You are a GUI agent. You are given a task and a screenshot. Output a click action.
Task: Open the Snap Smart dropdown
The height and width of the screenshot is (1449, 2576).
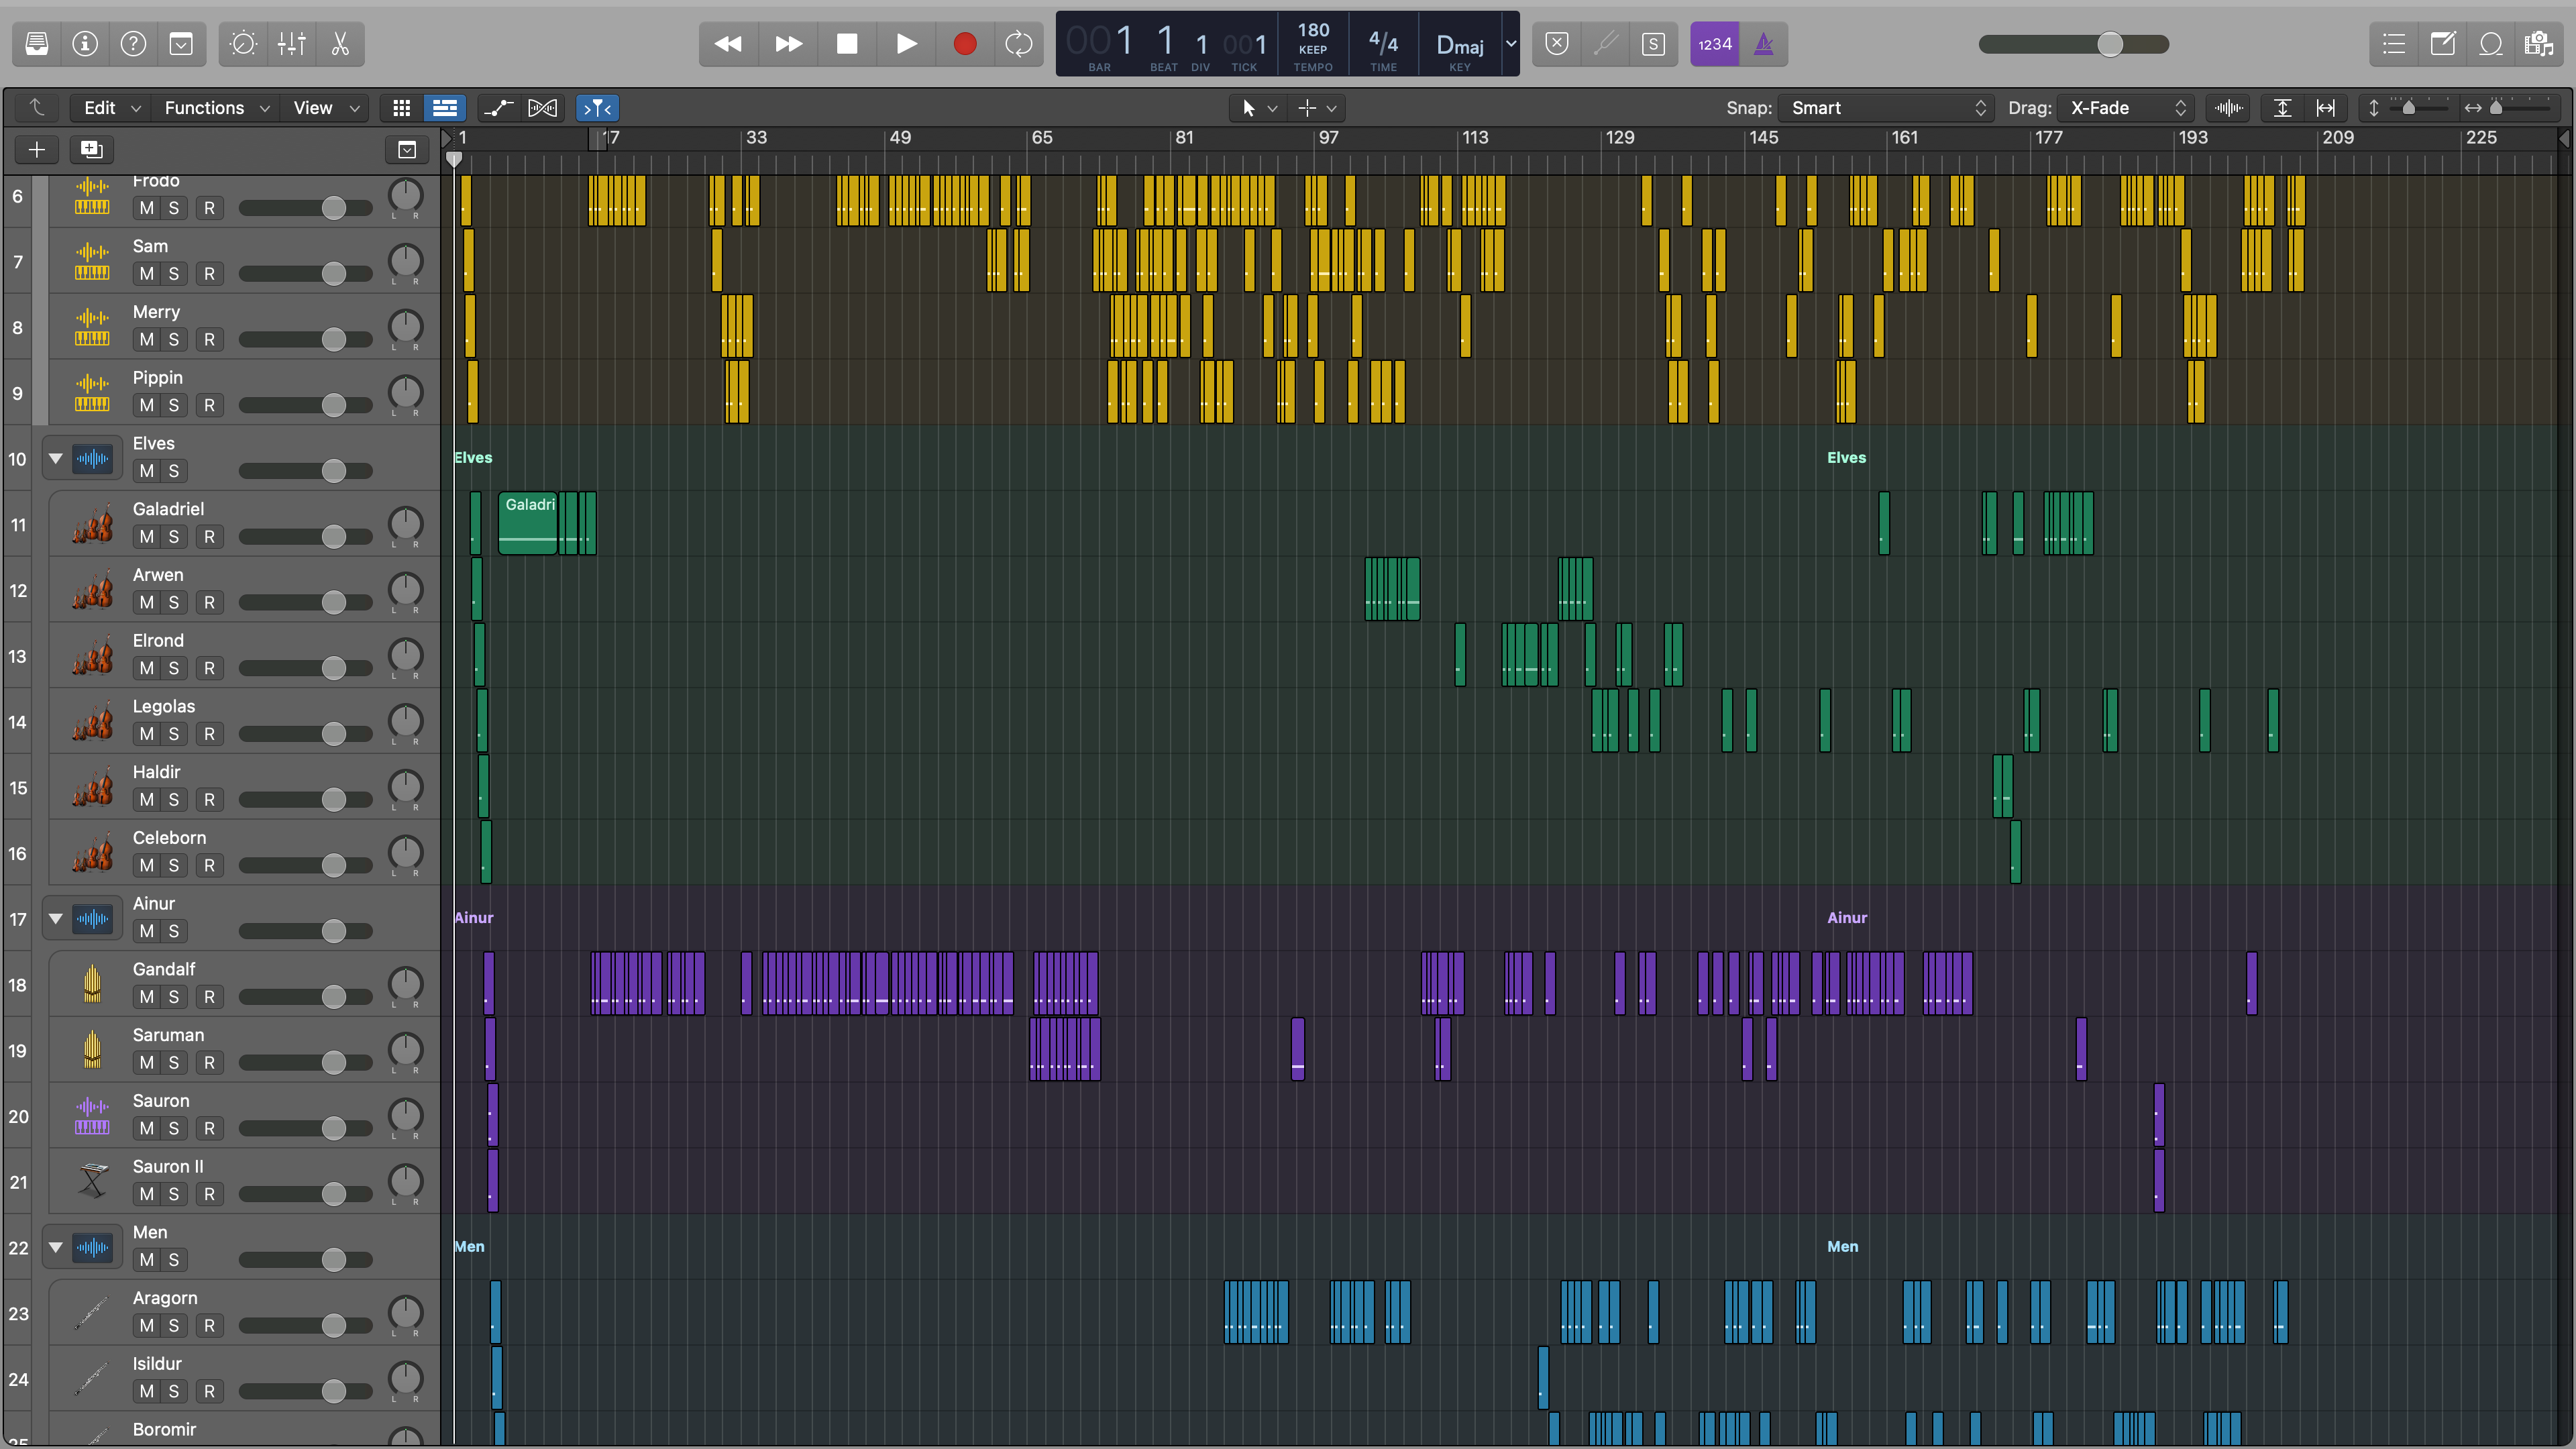pos(1886,108)
